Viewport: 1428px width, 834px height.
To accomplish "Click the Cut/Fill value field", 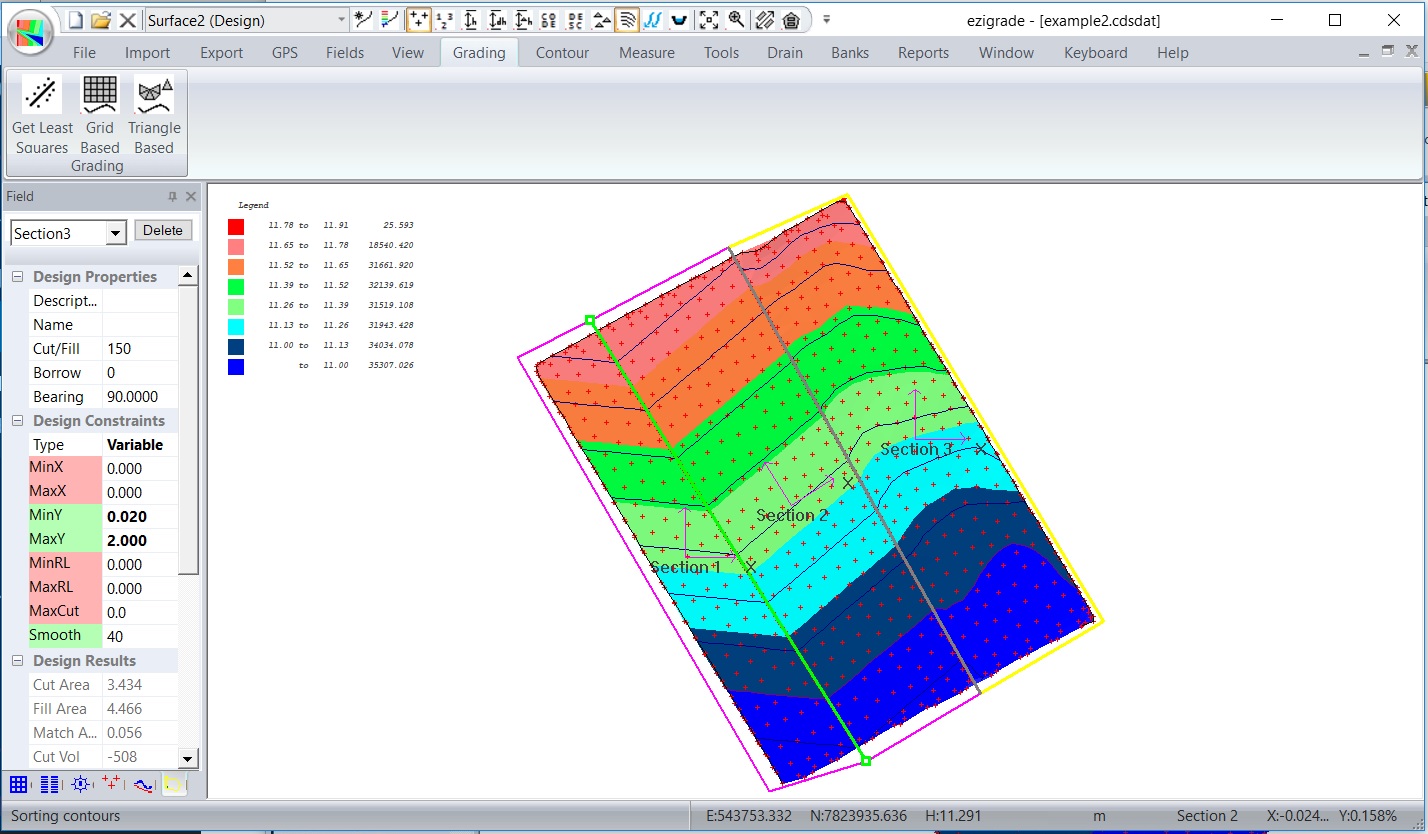I will point(140,349).
